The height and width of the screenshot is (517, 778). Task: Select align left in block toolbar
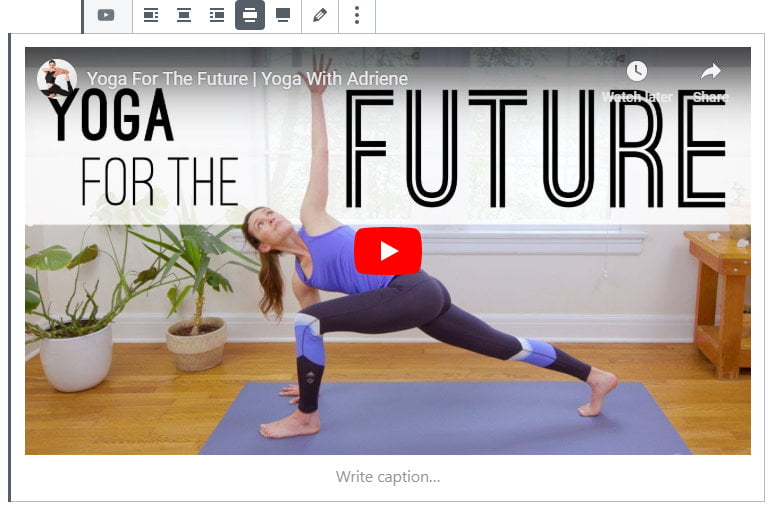coord(151,15)
